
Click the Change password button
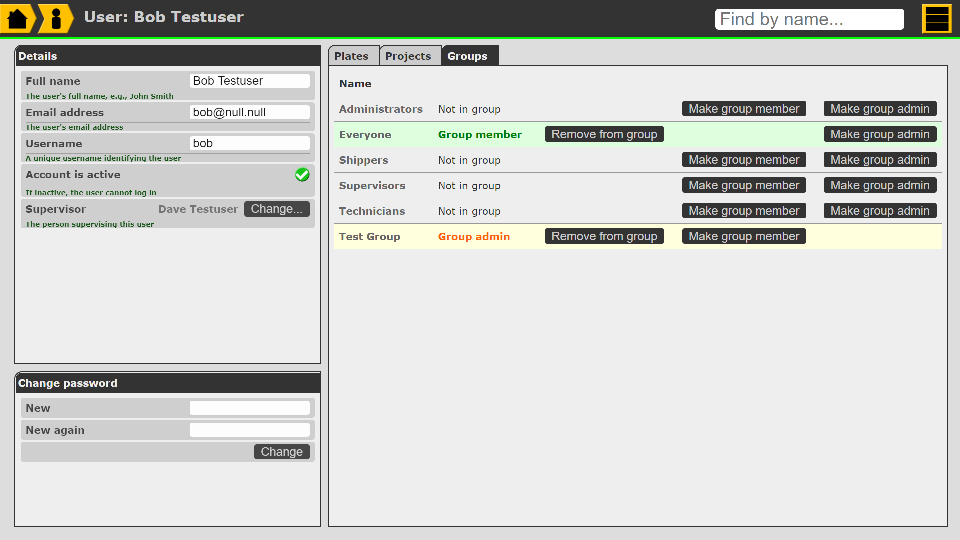[x=282, y=452]
